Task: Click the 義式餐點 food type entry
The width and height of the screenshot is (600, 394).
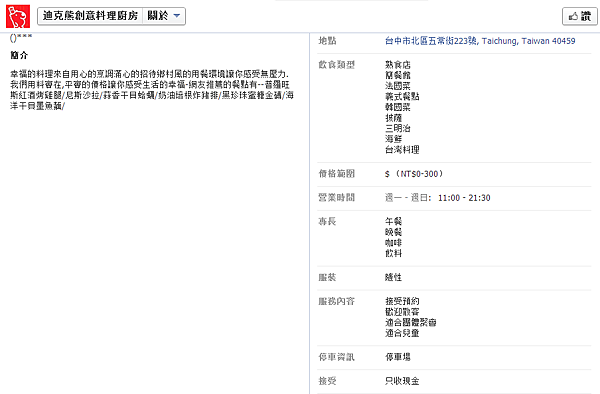Action: pyautogui.click(x=402, y=96)
